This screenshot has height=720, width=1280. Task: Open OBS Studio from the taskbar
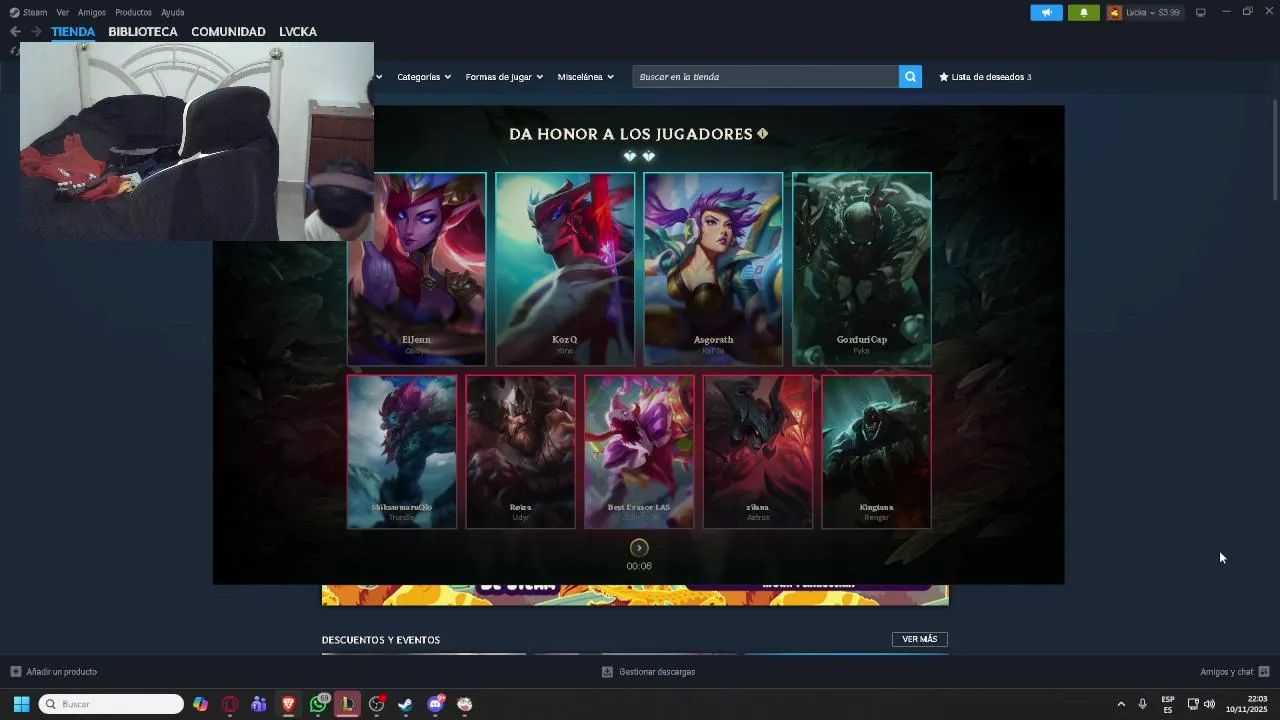coord(376,704)
